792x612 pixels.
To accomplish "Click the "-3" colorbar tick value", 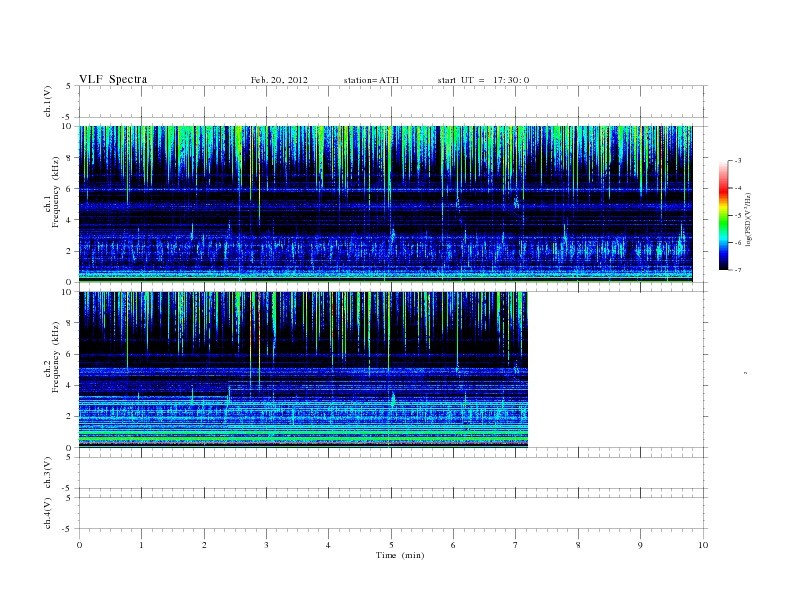I will click(x=737, y=161).
